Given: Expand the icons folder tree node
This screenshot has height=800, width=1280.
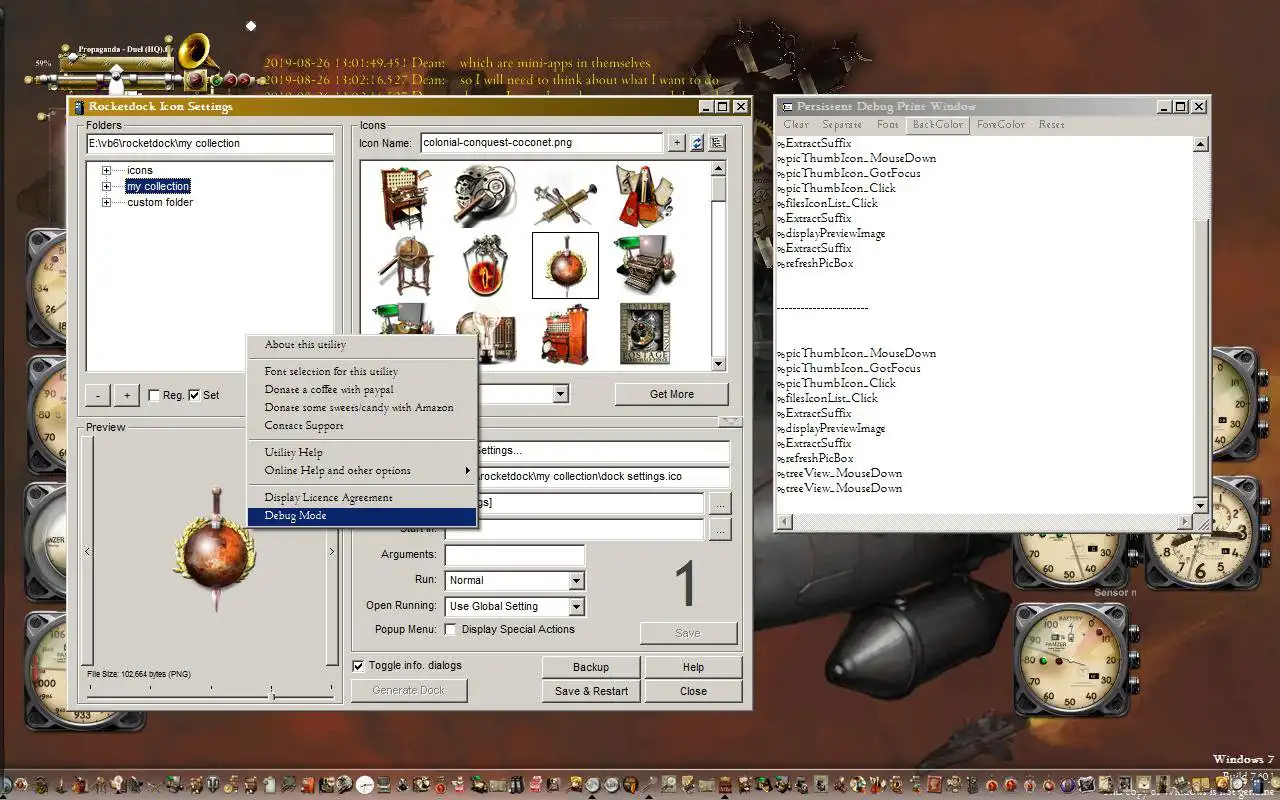Looking at the screenshot, I should point(106,171).
